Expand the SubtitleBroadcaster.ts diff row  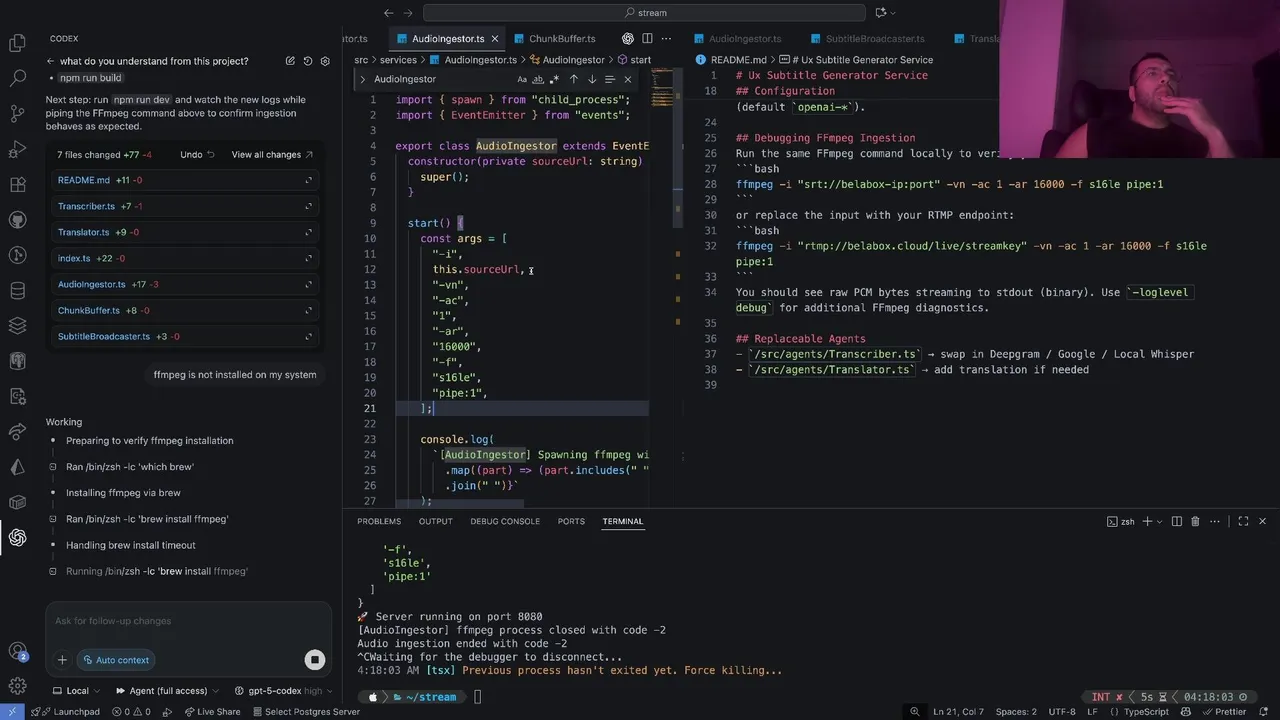coord(308,336)
